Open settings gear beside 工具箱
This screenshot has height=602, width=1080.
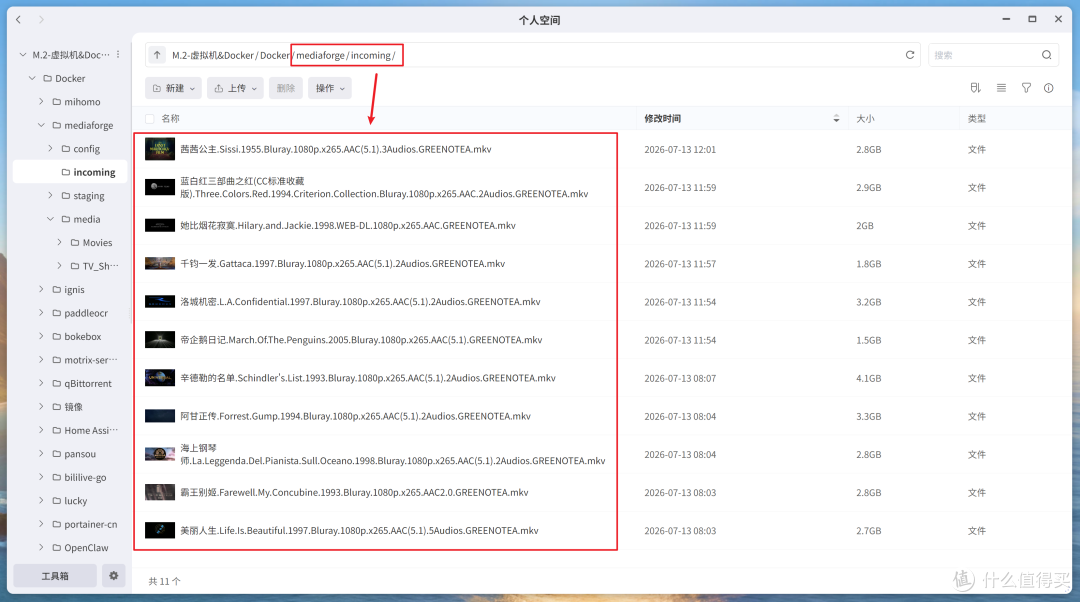click(x=114, y=576)
